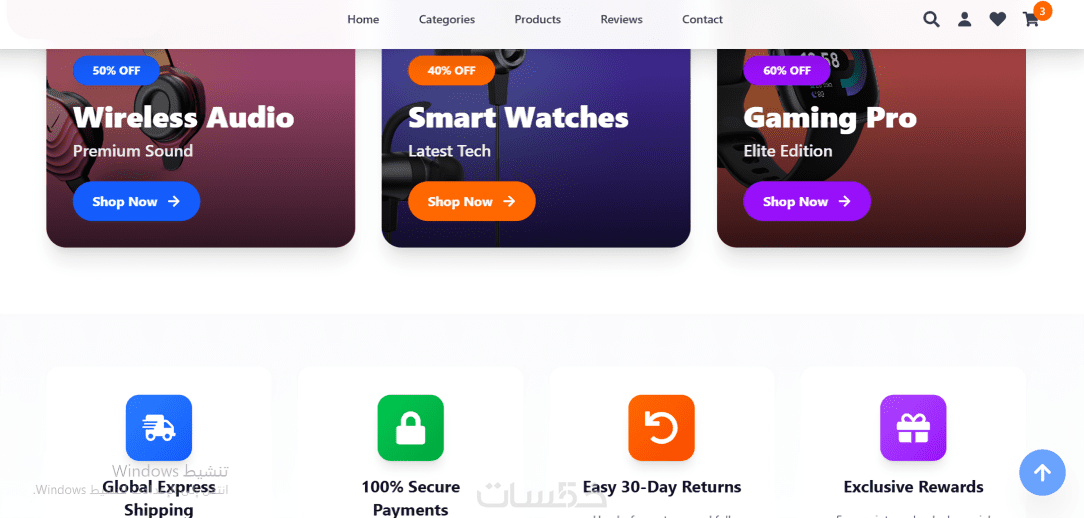The image size is (1084, 518).
Task: Click the scroll-to-top arrow button
Action: pyautogui.click(x=1043, y=472)
